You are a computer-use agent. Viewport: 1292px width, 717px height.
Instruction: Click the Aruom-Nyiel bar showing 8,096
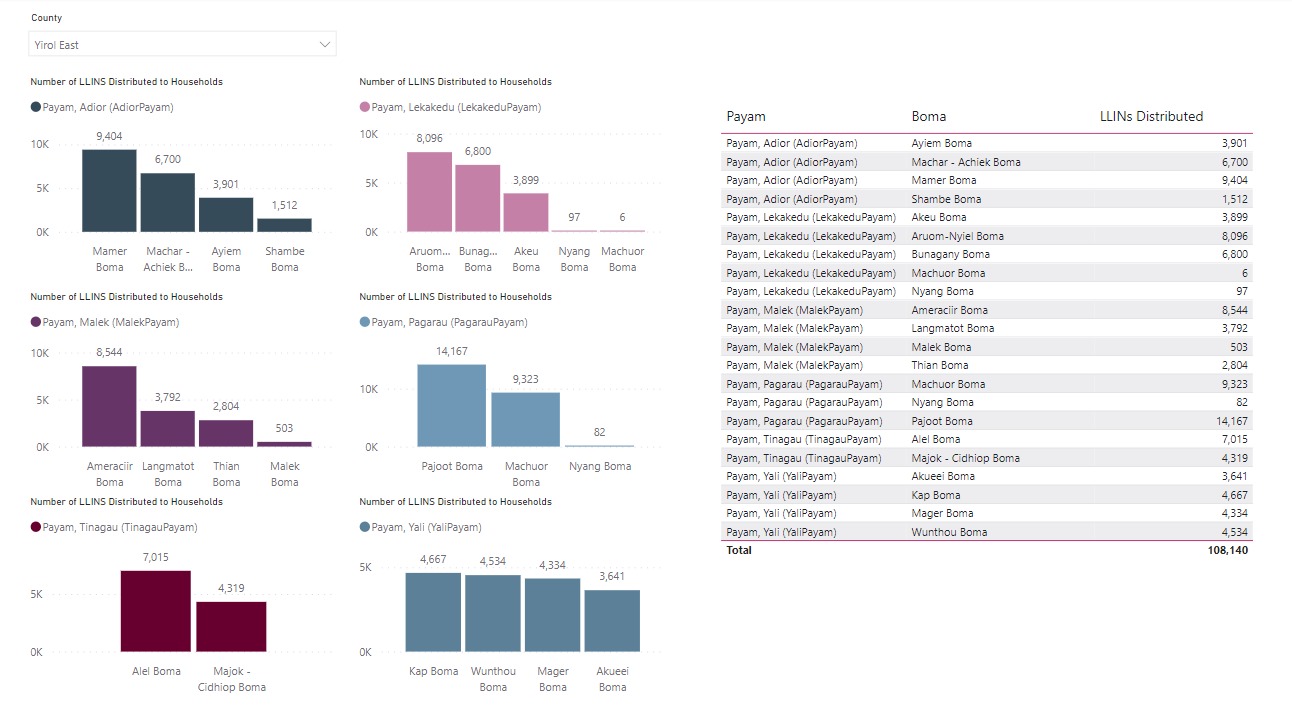click(x=430, y=192)
